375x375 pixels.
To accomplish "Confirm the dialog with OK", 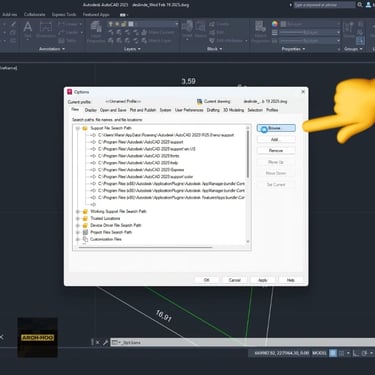I will (x=206, y=280).
